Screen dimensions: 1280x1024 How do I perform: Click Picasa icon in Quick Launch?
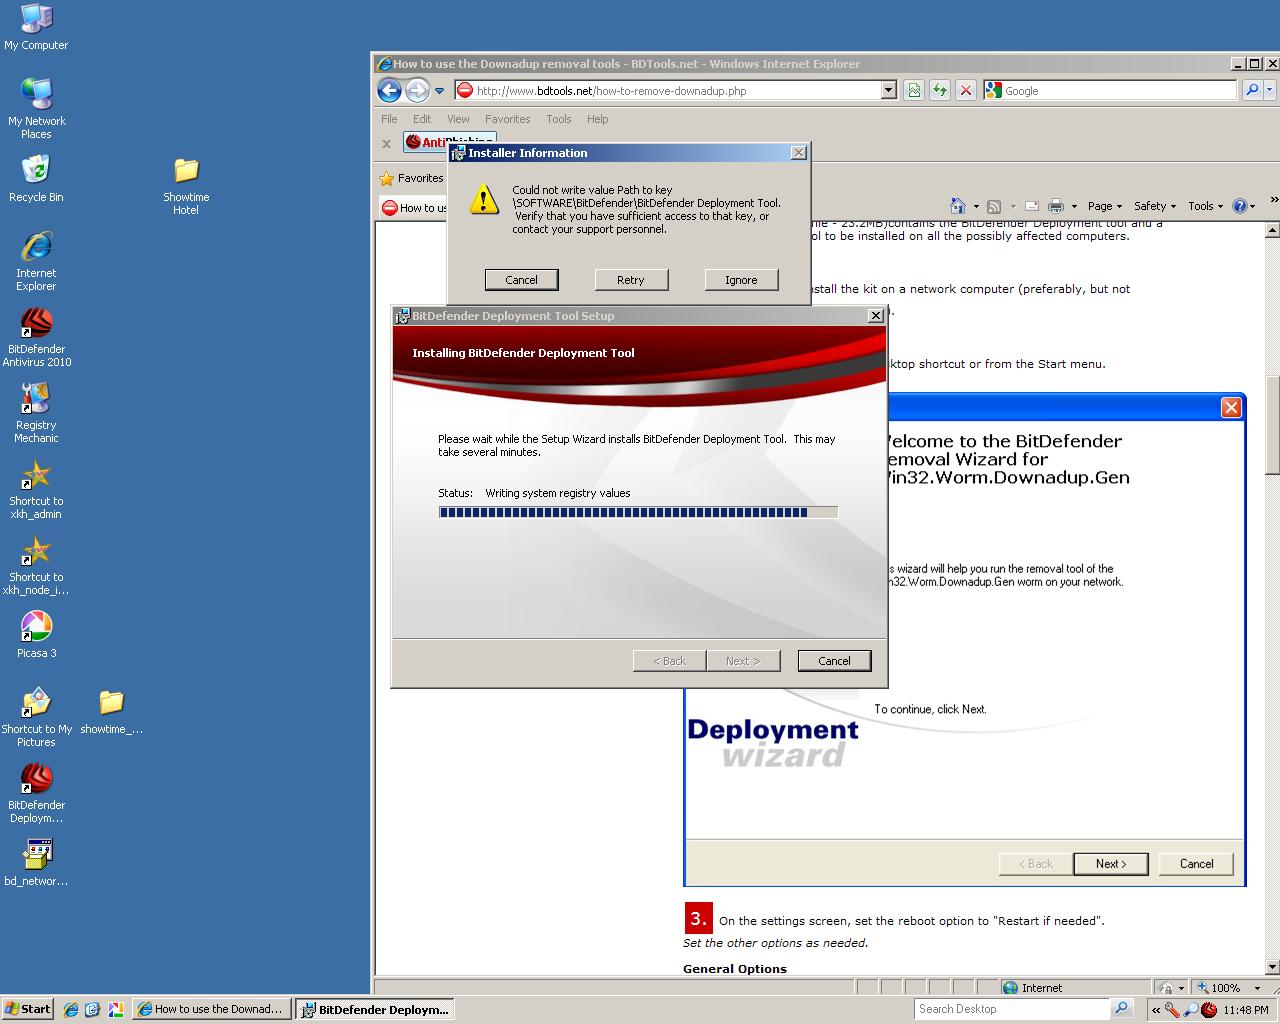coord(115,1009)
